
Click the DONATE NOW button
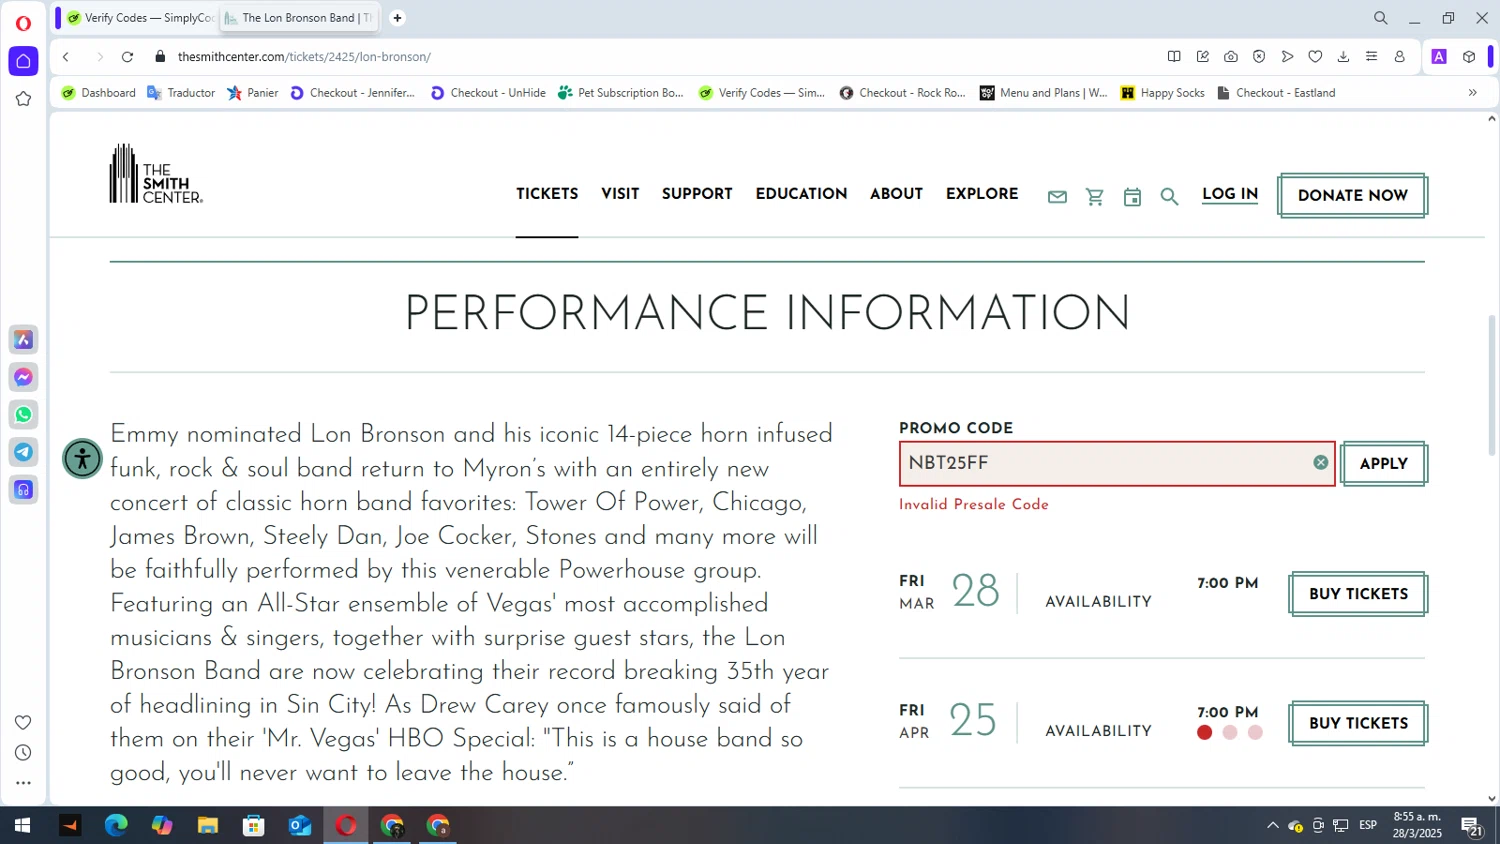click(x=1352, y=195)
